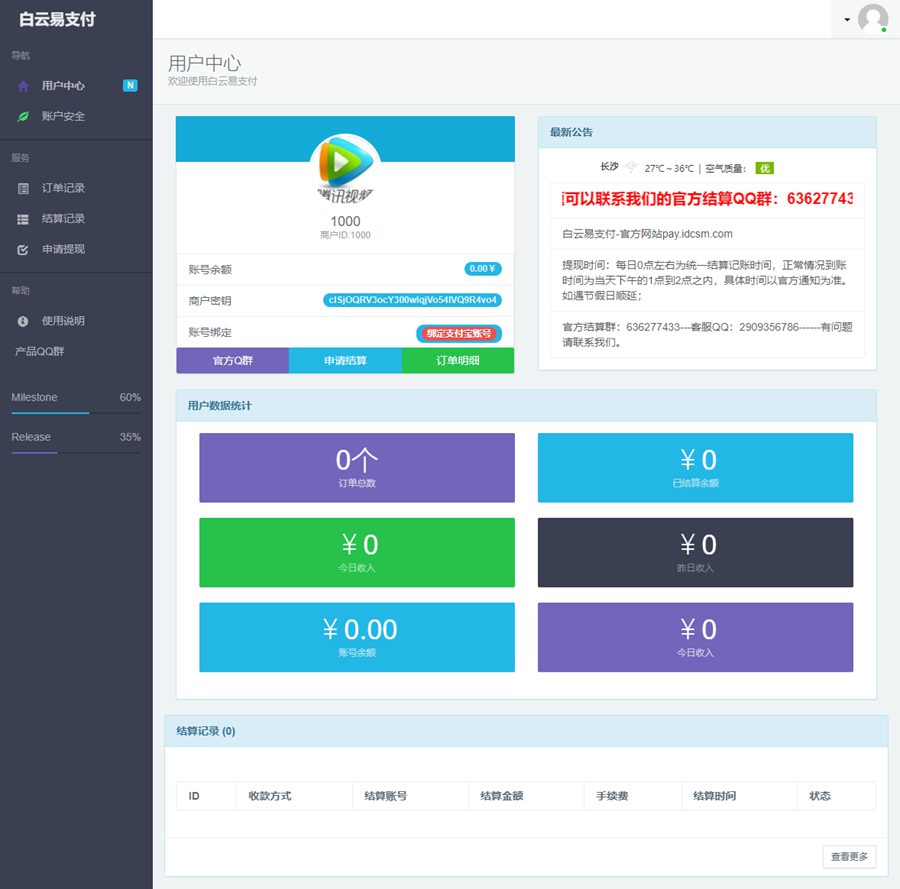
Task: Click the blue 已结算余额 stat card
Action: coord(695,468)
